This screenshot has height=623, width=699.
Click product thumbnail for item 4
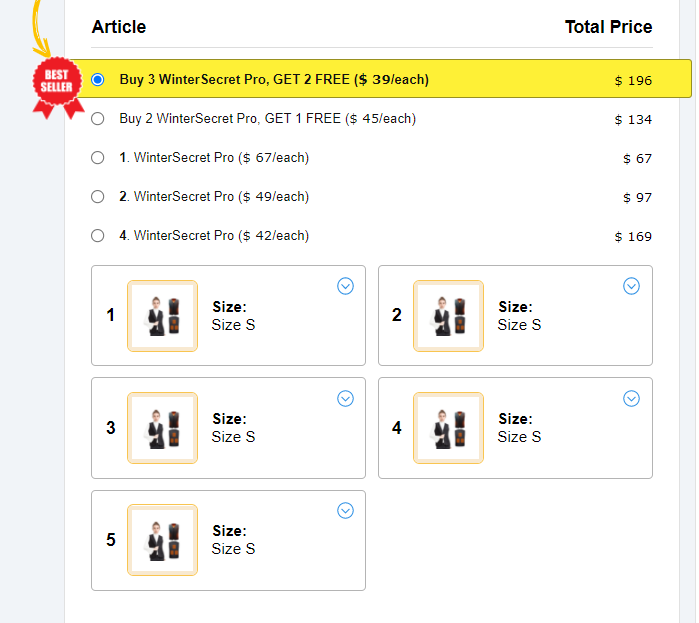click(448, 428)
